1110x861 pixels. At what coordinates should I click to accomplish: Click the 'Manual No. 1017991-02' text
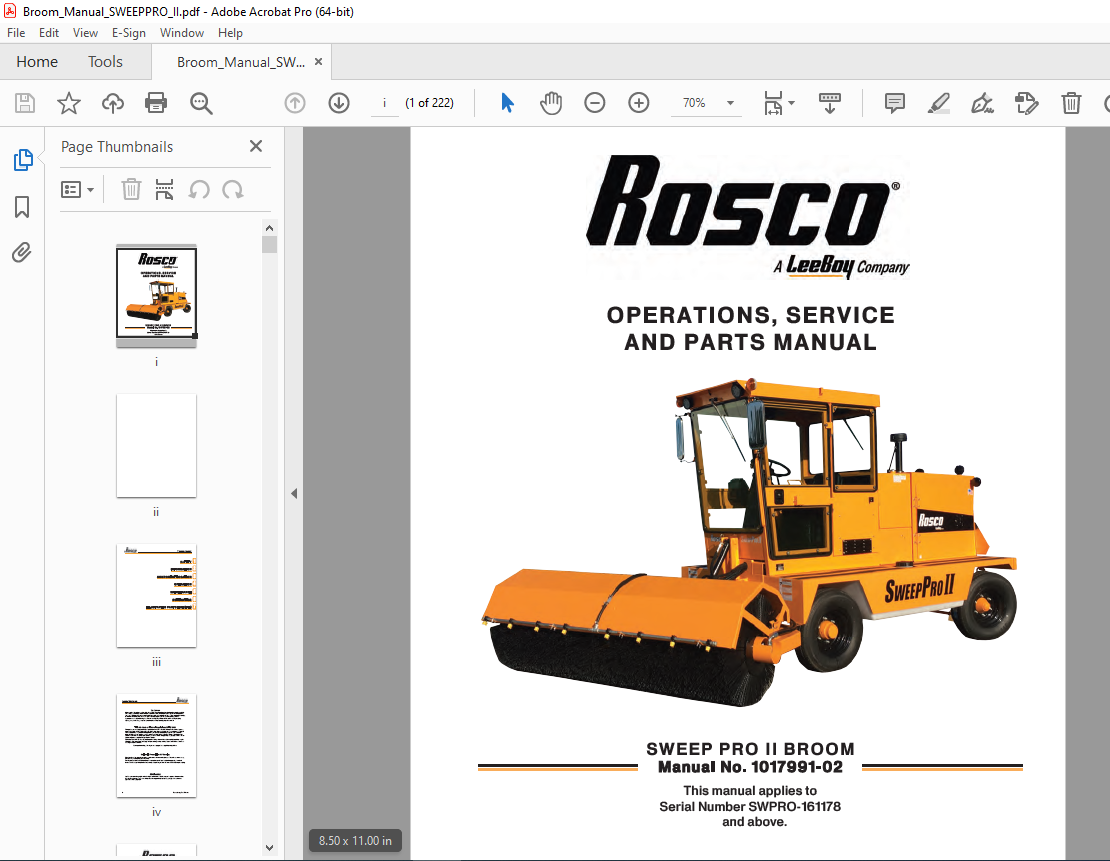pyautogui.click(x=750, y=767)
